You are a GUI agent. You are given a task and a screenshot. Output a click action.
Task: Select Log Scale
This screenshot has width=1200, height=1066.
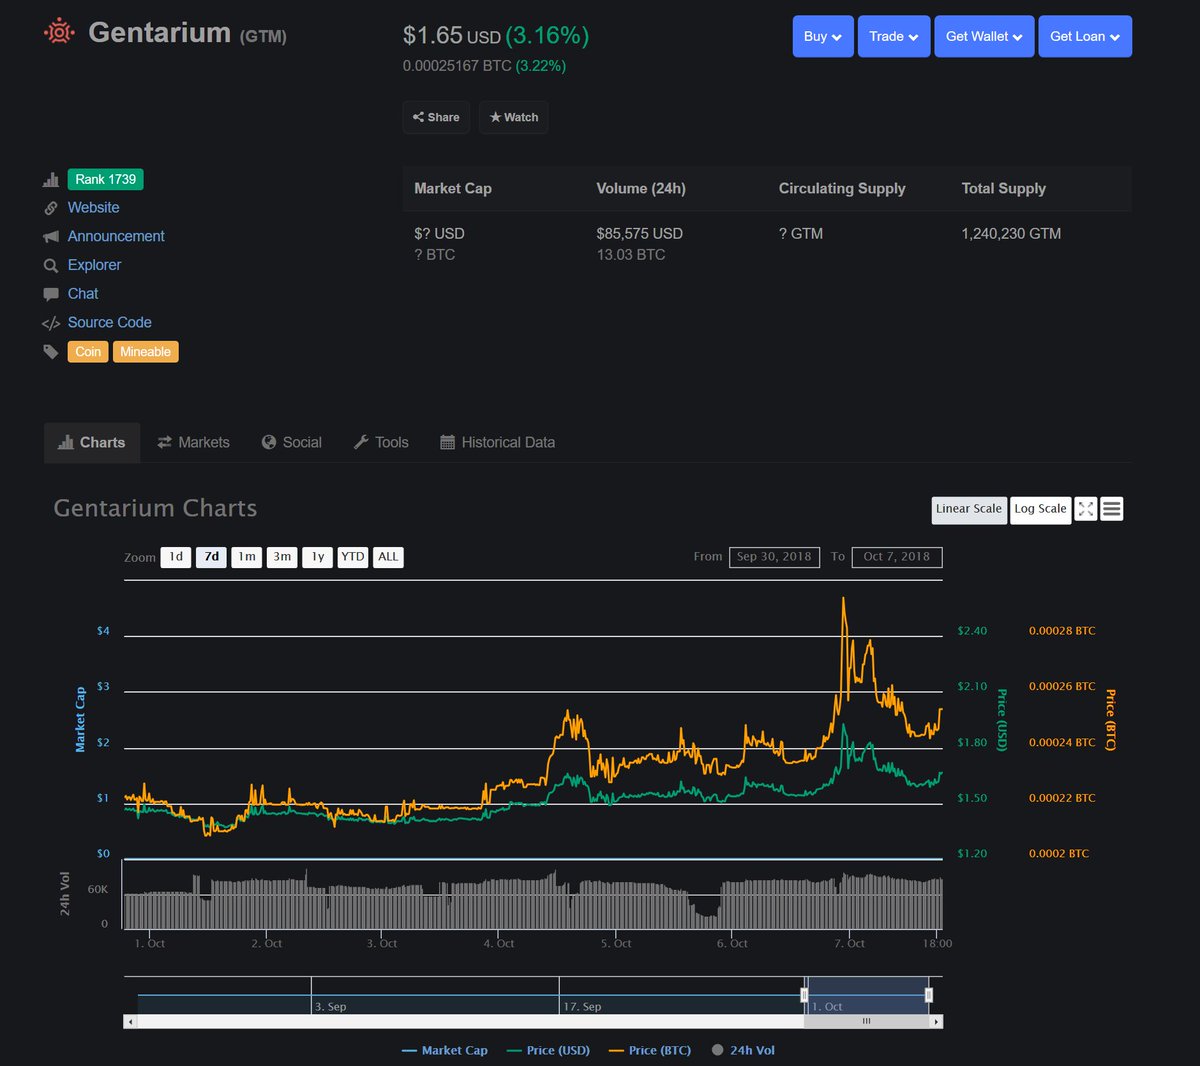pos(1040,509)
